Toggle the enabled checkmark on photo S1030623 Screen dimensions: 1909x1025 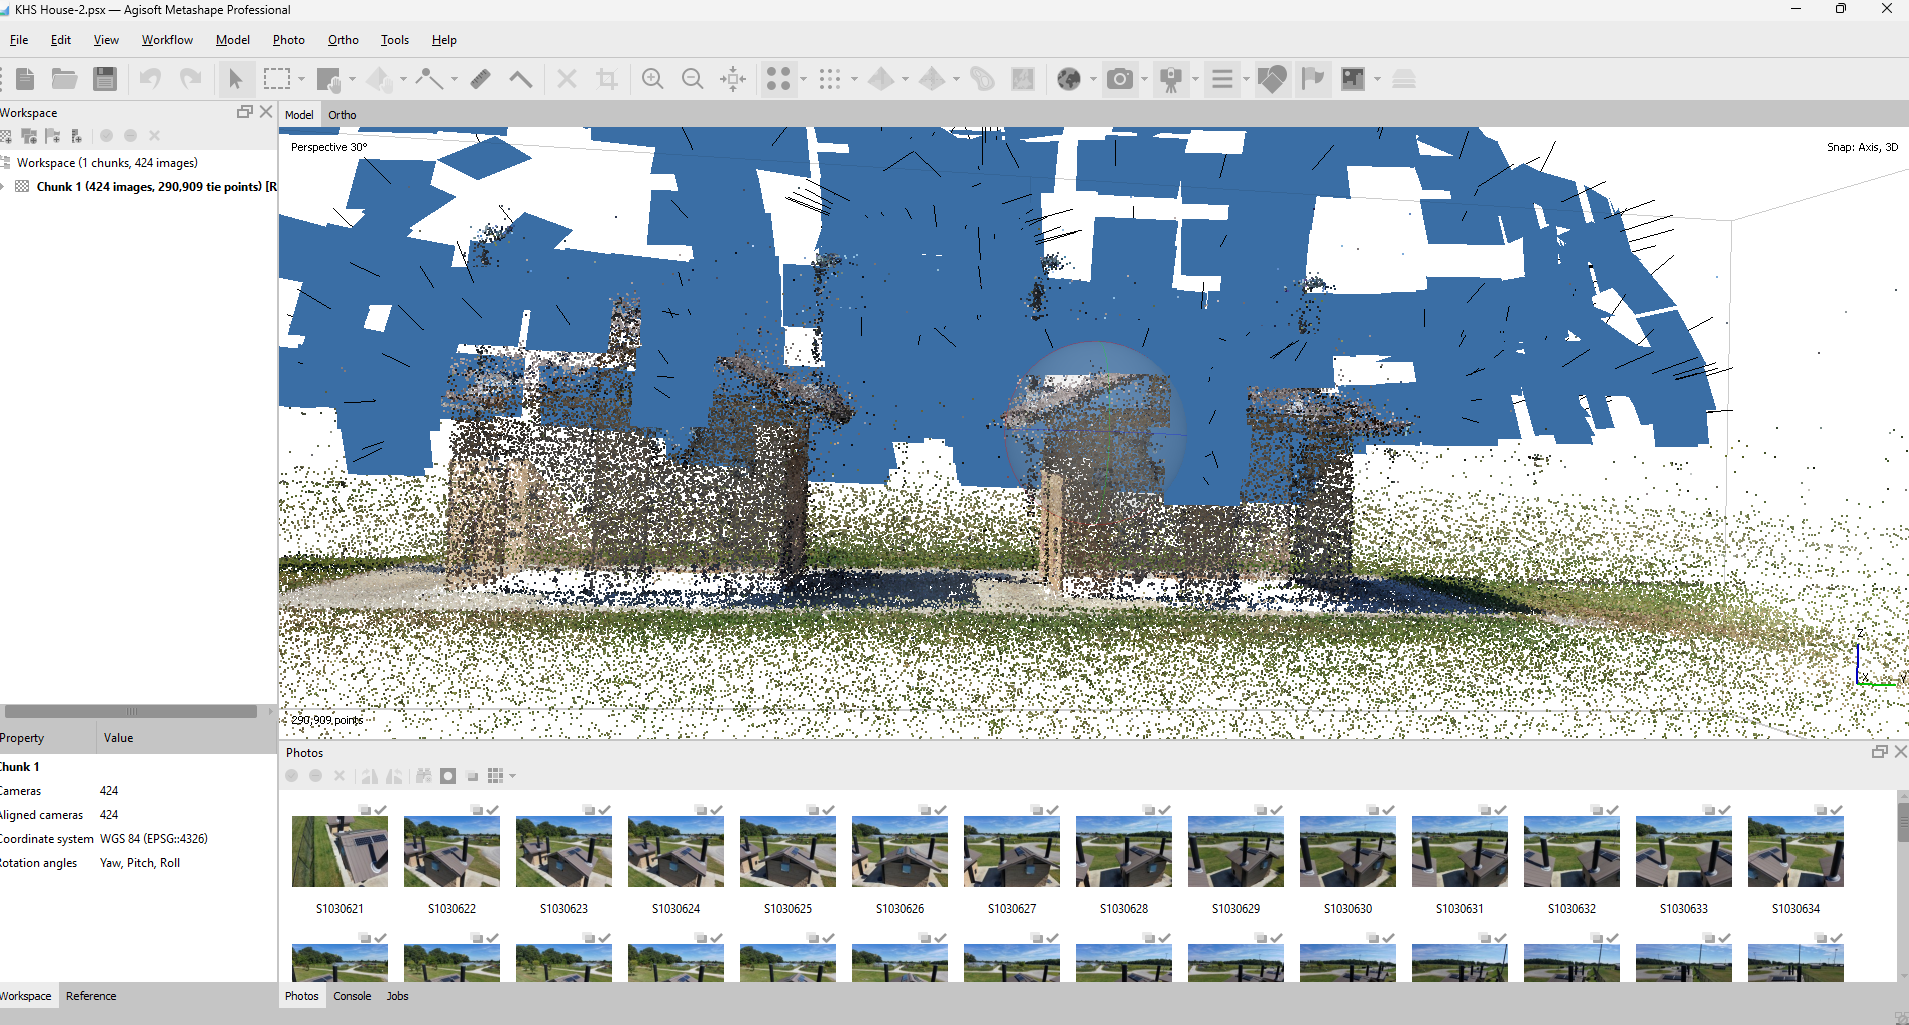(x=605, y=810)
